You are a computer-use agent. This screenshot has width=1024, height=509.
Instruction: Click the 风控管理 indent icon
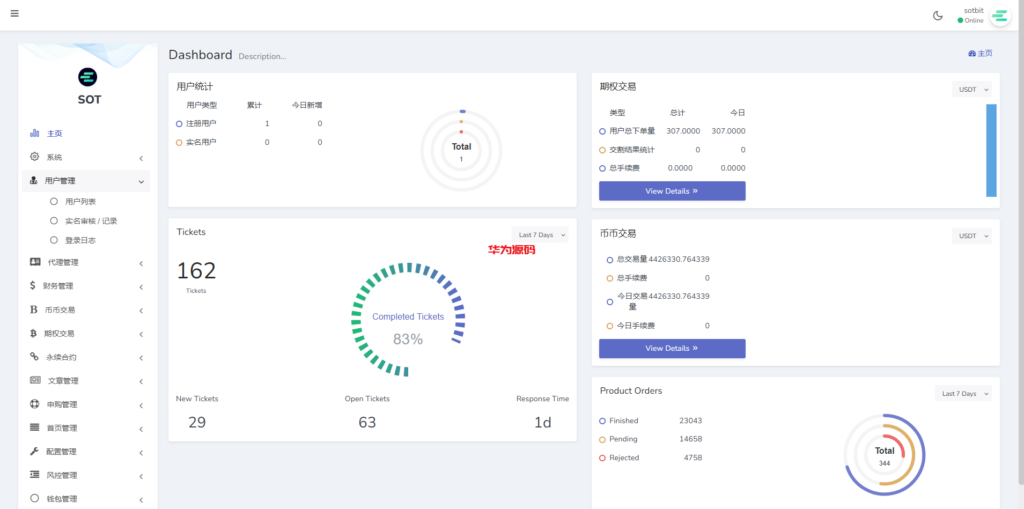click(35, 475)
